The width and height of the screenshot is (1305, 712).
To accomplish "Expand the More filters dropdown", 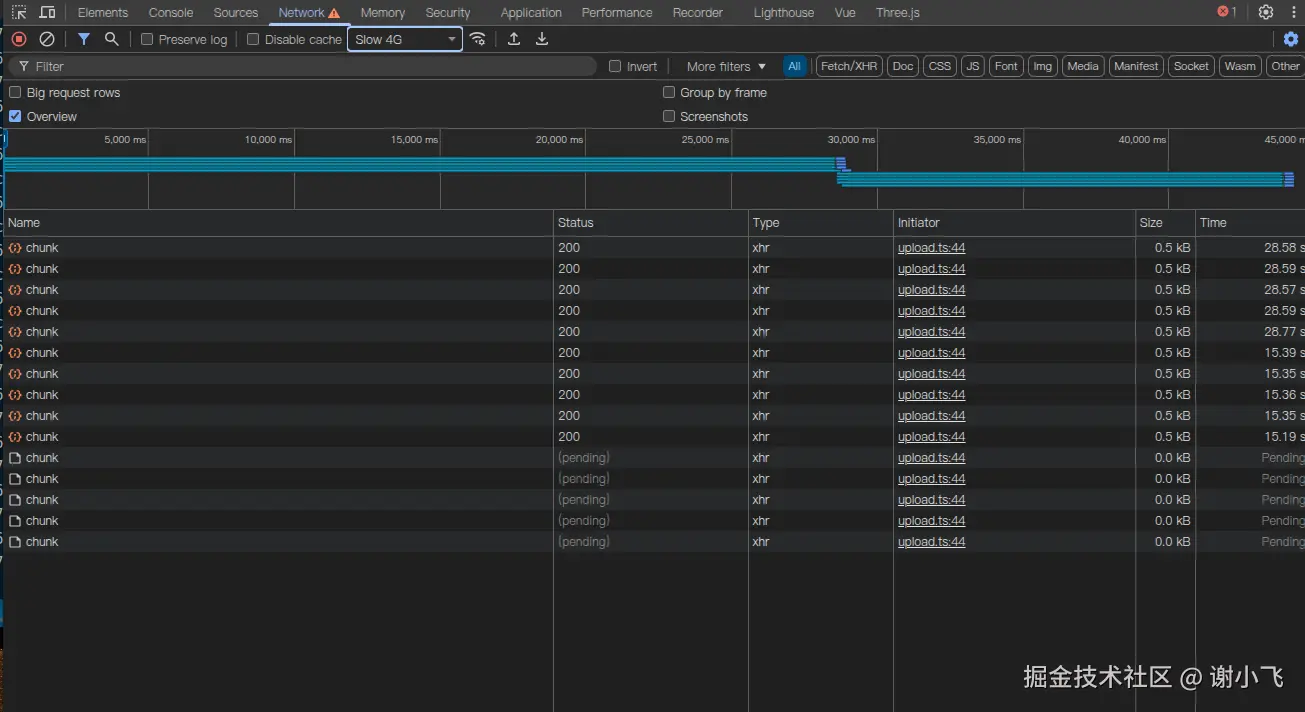I will [x=727, y=66].
